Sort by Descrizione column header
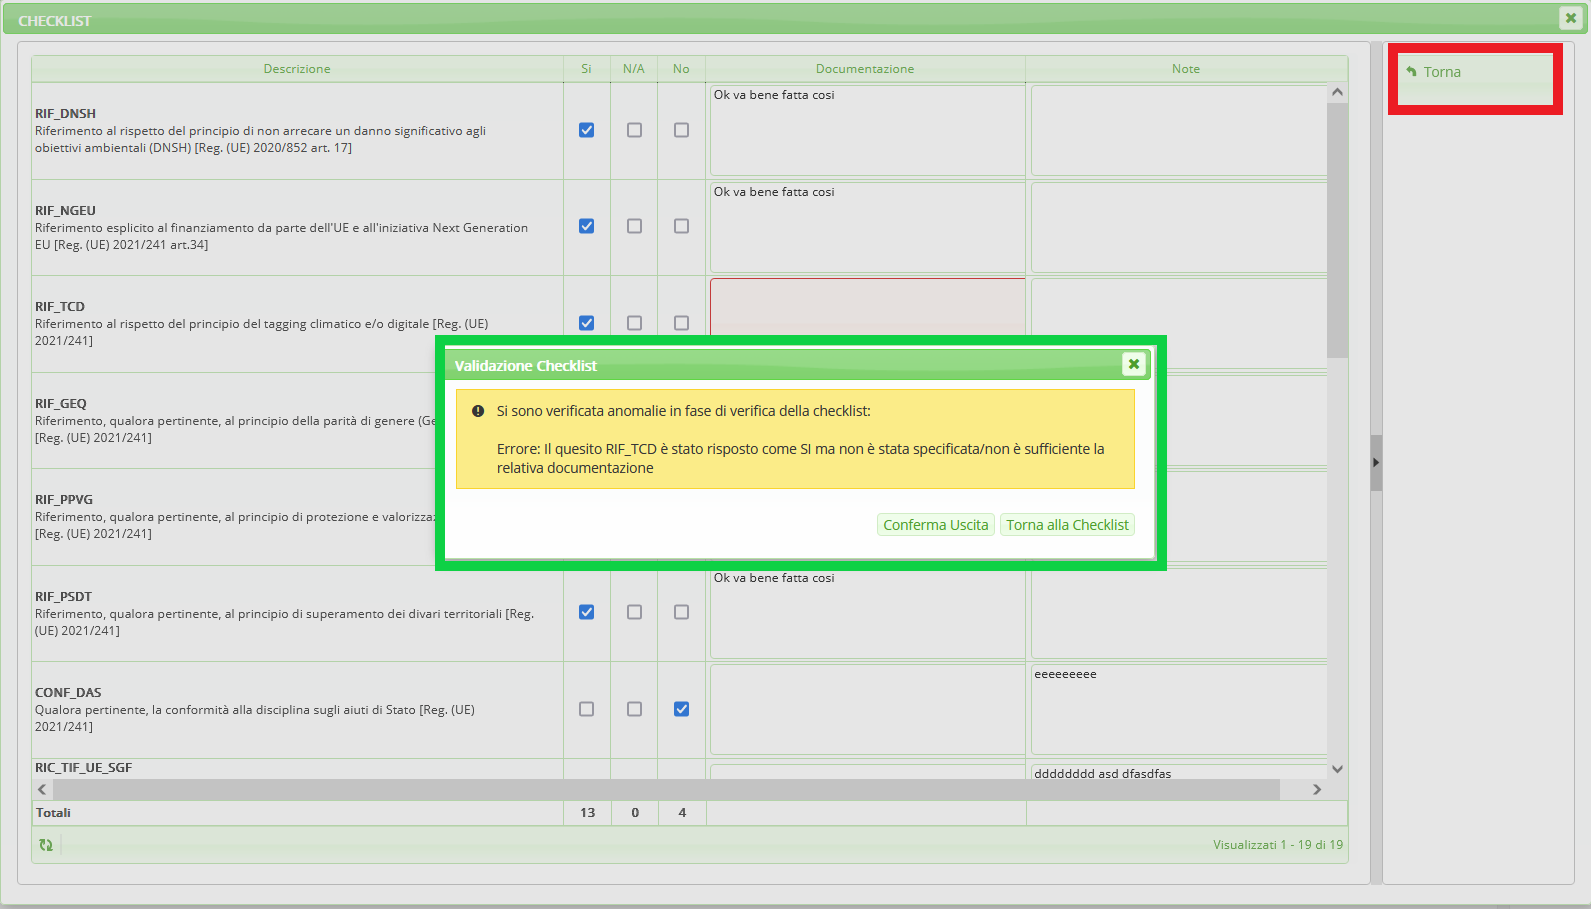This screenshot has height=909, width=1591. [x=297, y=69]
